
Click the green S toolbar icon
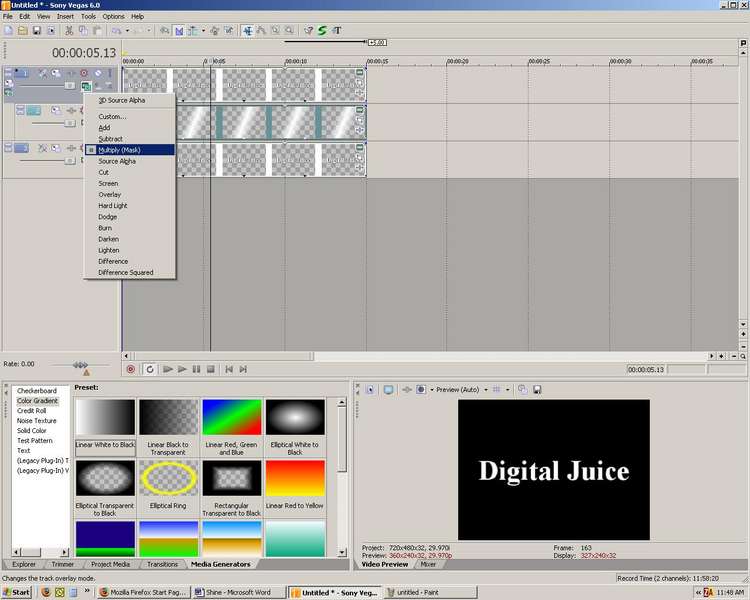[322, 31]
